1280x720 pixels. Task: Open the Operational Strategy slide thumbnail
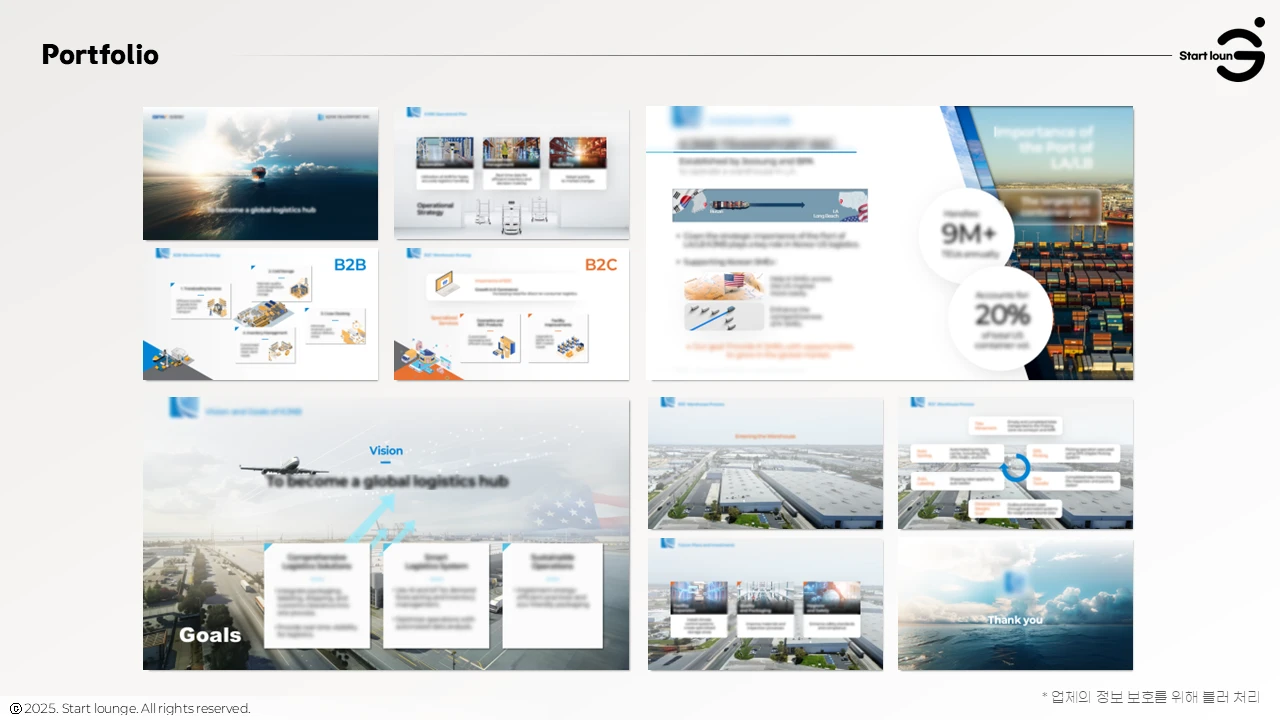[x=511, y=173]
